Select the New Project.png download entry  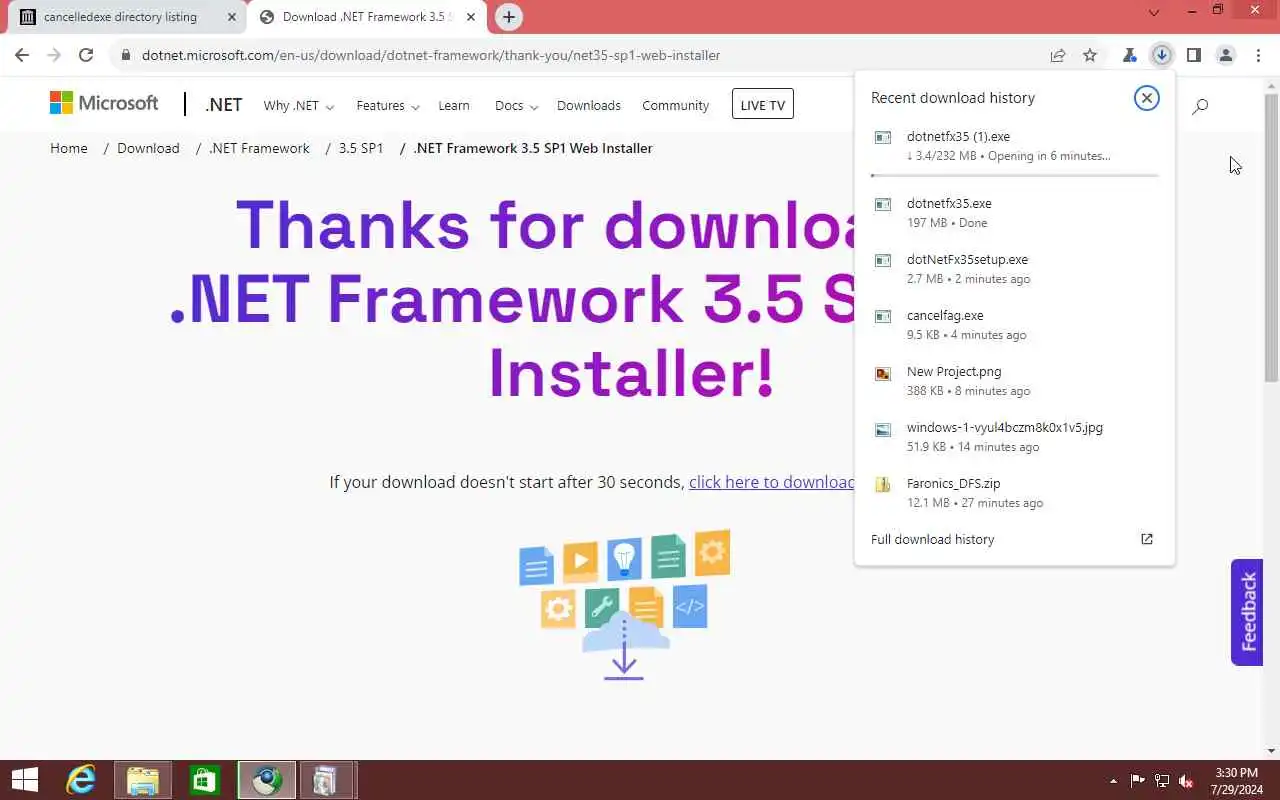click(x=1014, y=381)
